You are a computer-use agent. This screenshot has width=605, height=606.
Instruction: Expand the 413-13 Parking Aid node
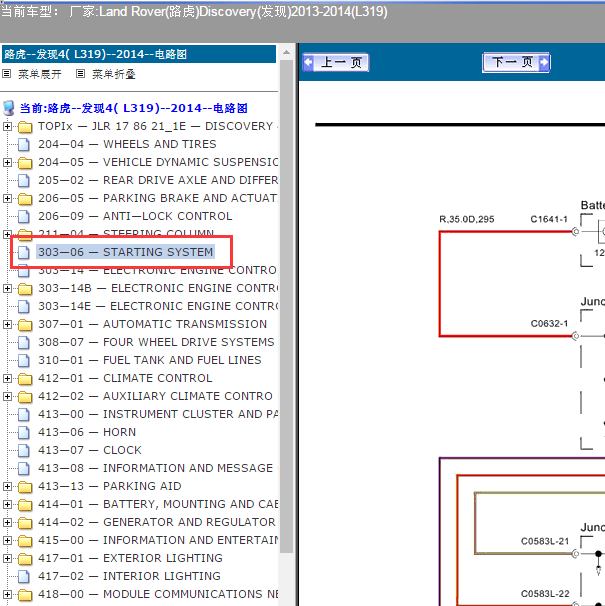tap(7, 486)
